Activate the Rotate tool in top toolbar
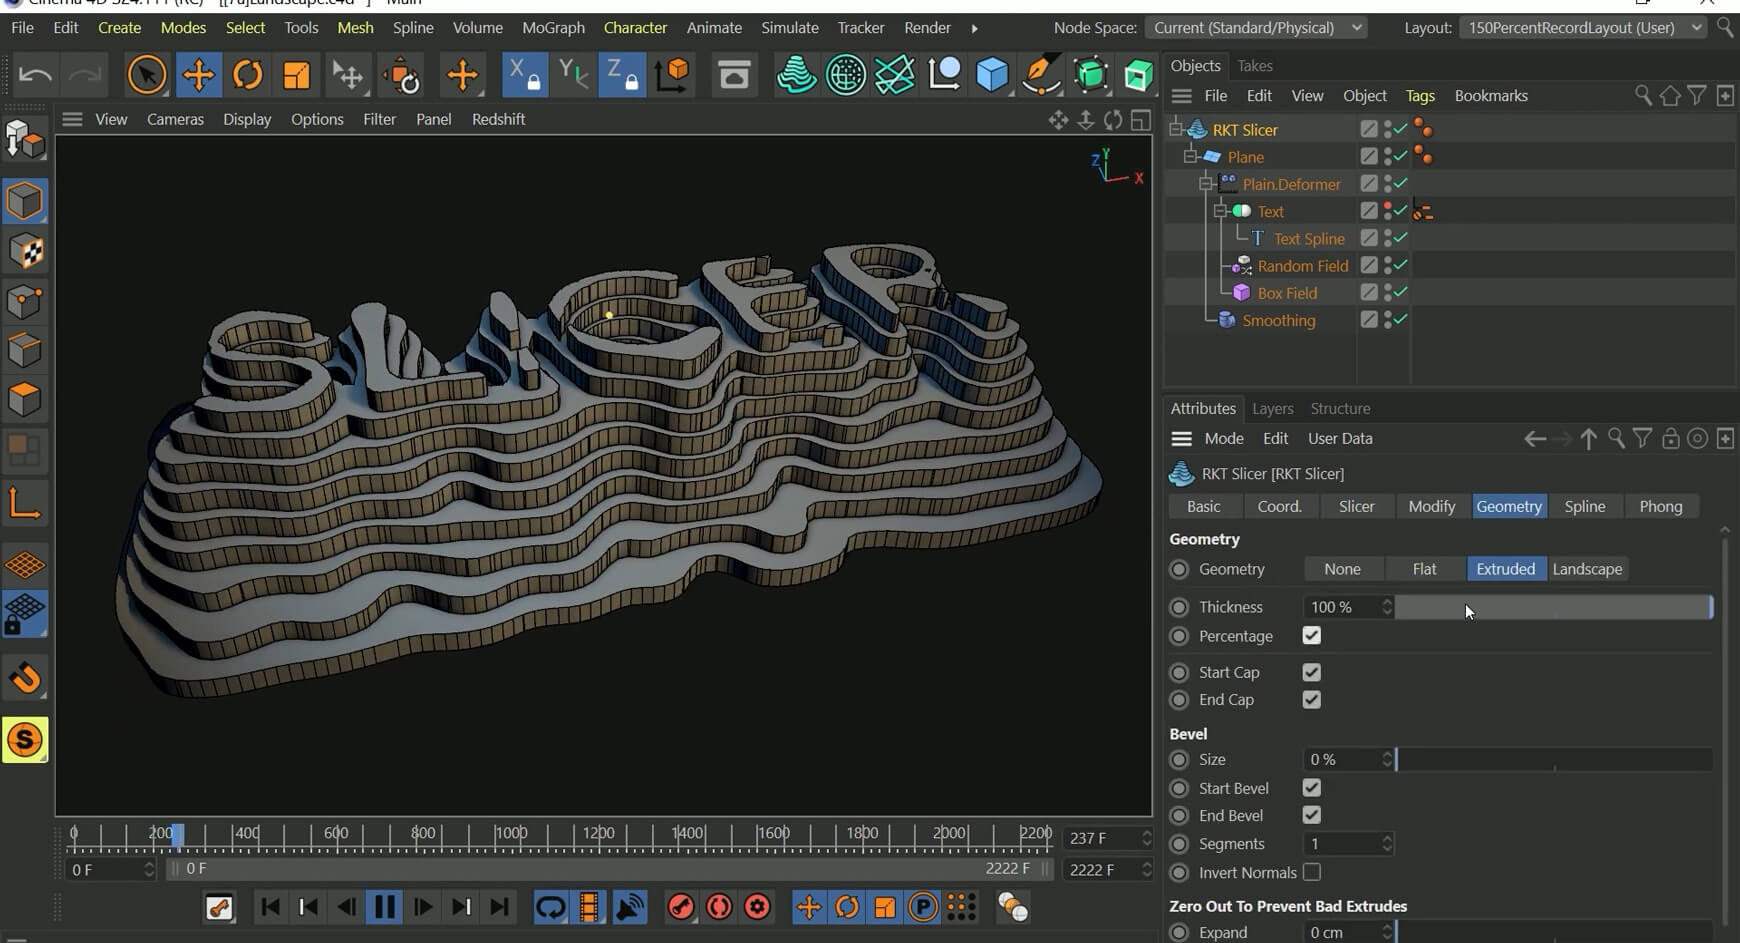Viewport: 1740px width, 943px height. (x=247, y=75)
